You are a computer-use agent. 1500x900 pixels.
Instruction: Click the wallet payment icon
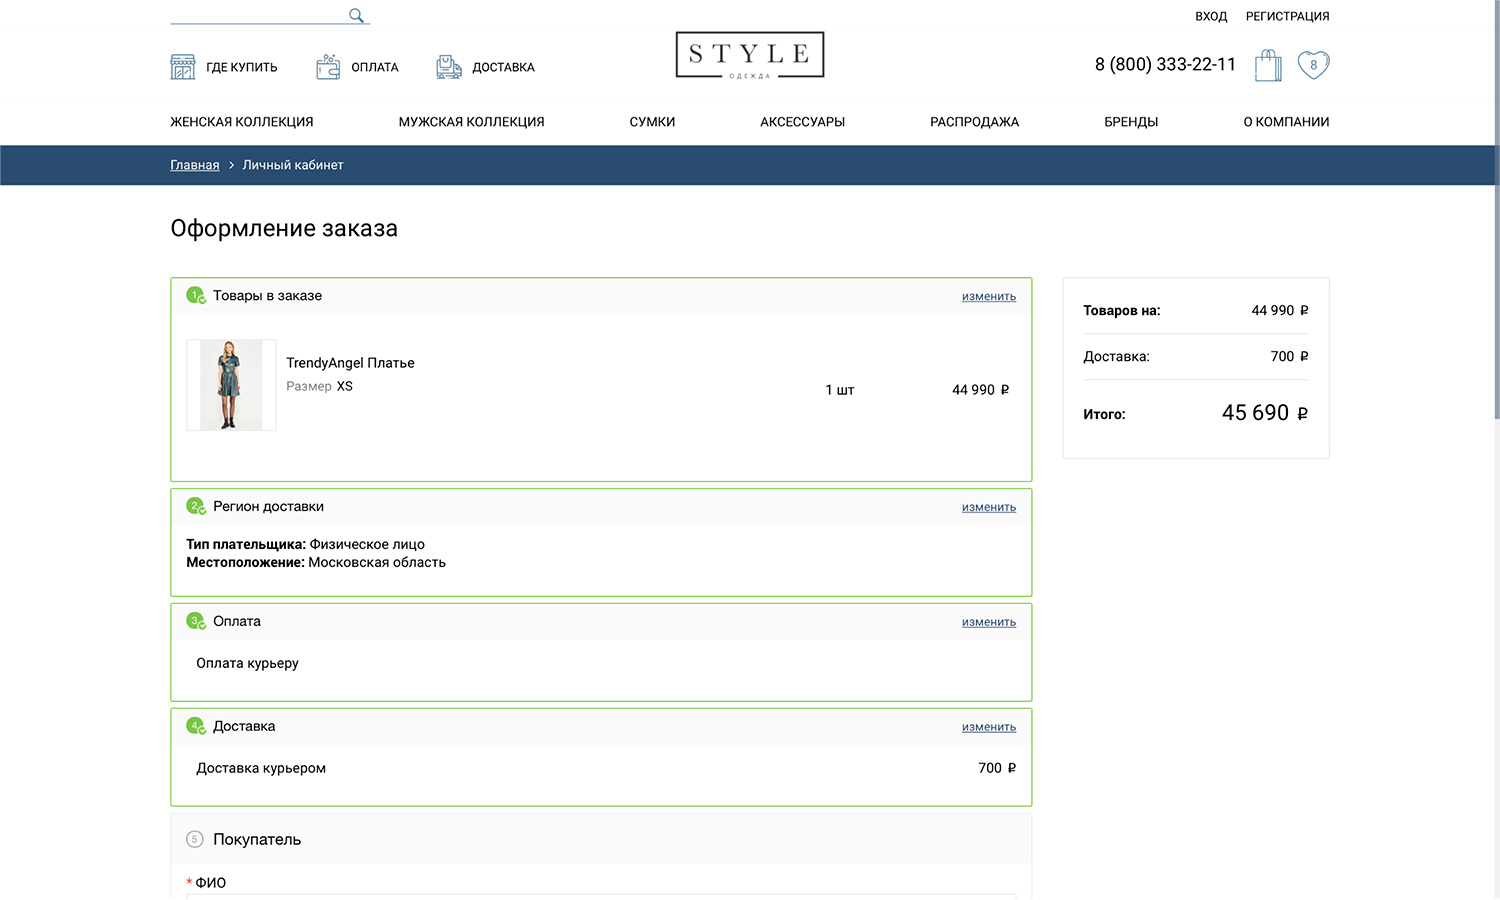pos(328,67)
